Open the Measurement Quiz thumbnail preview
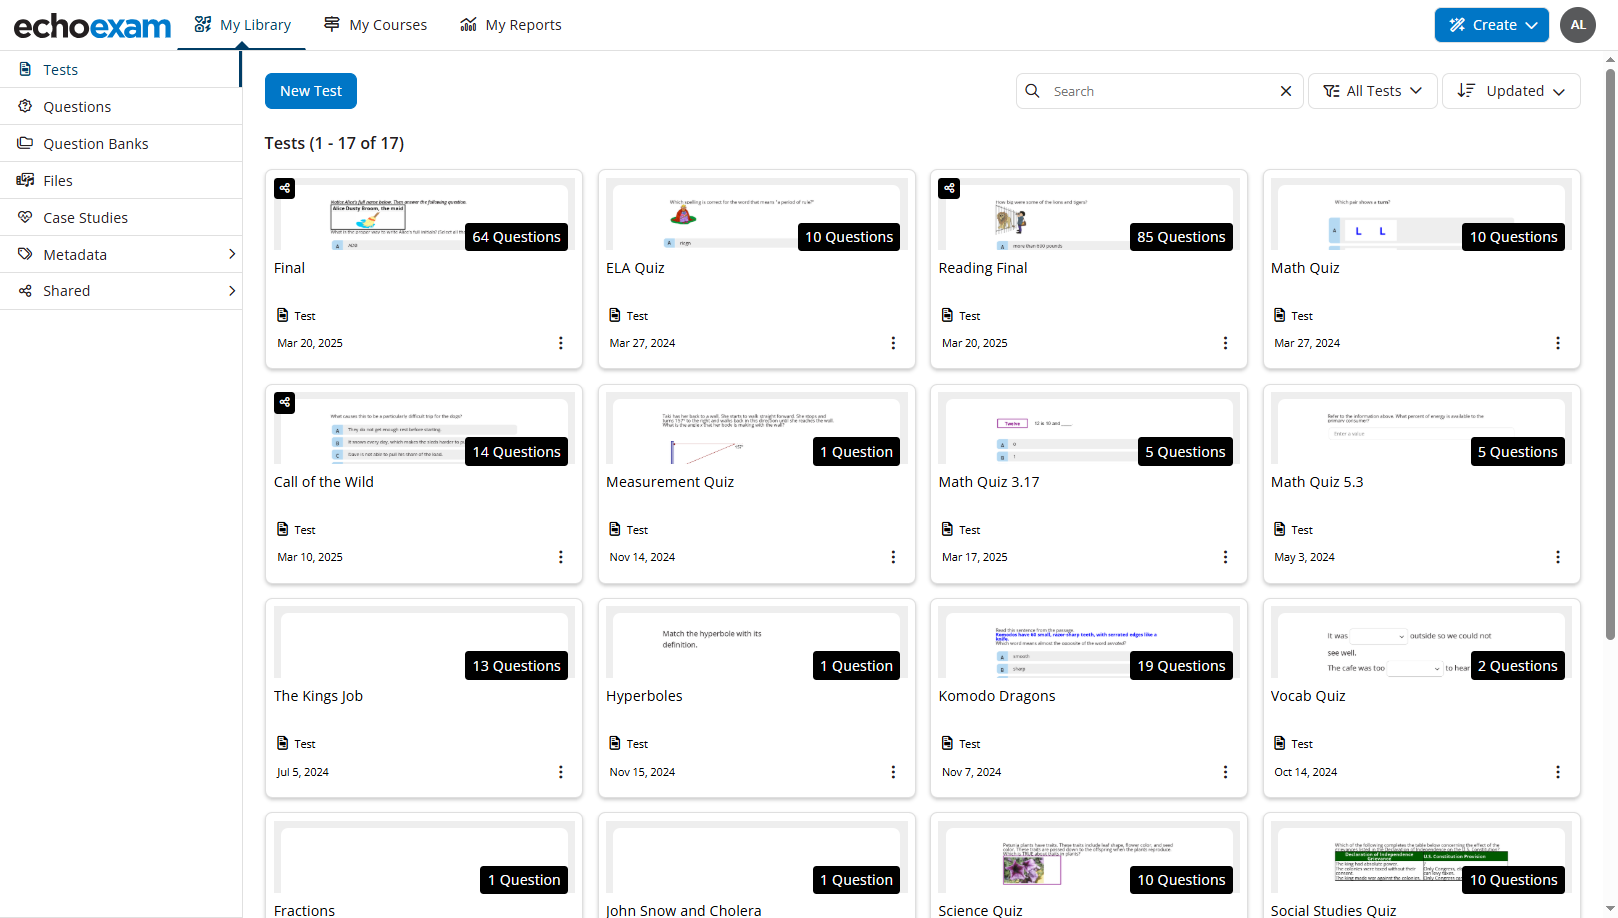Viewport: 1618px width, 918px height. (x=756, y=430)
